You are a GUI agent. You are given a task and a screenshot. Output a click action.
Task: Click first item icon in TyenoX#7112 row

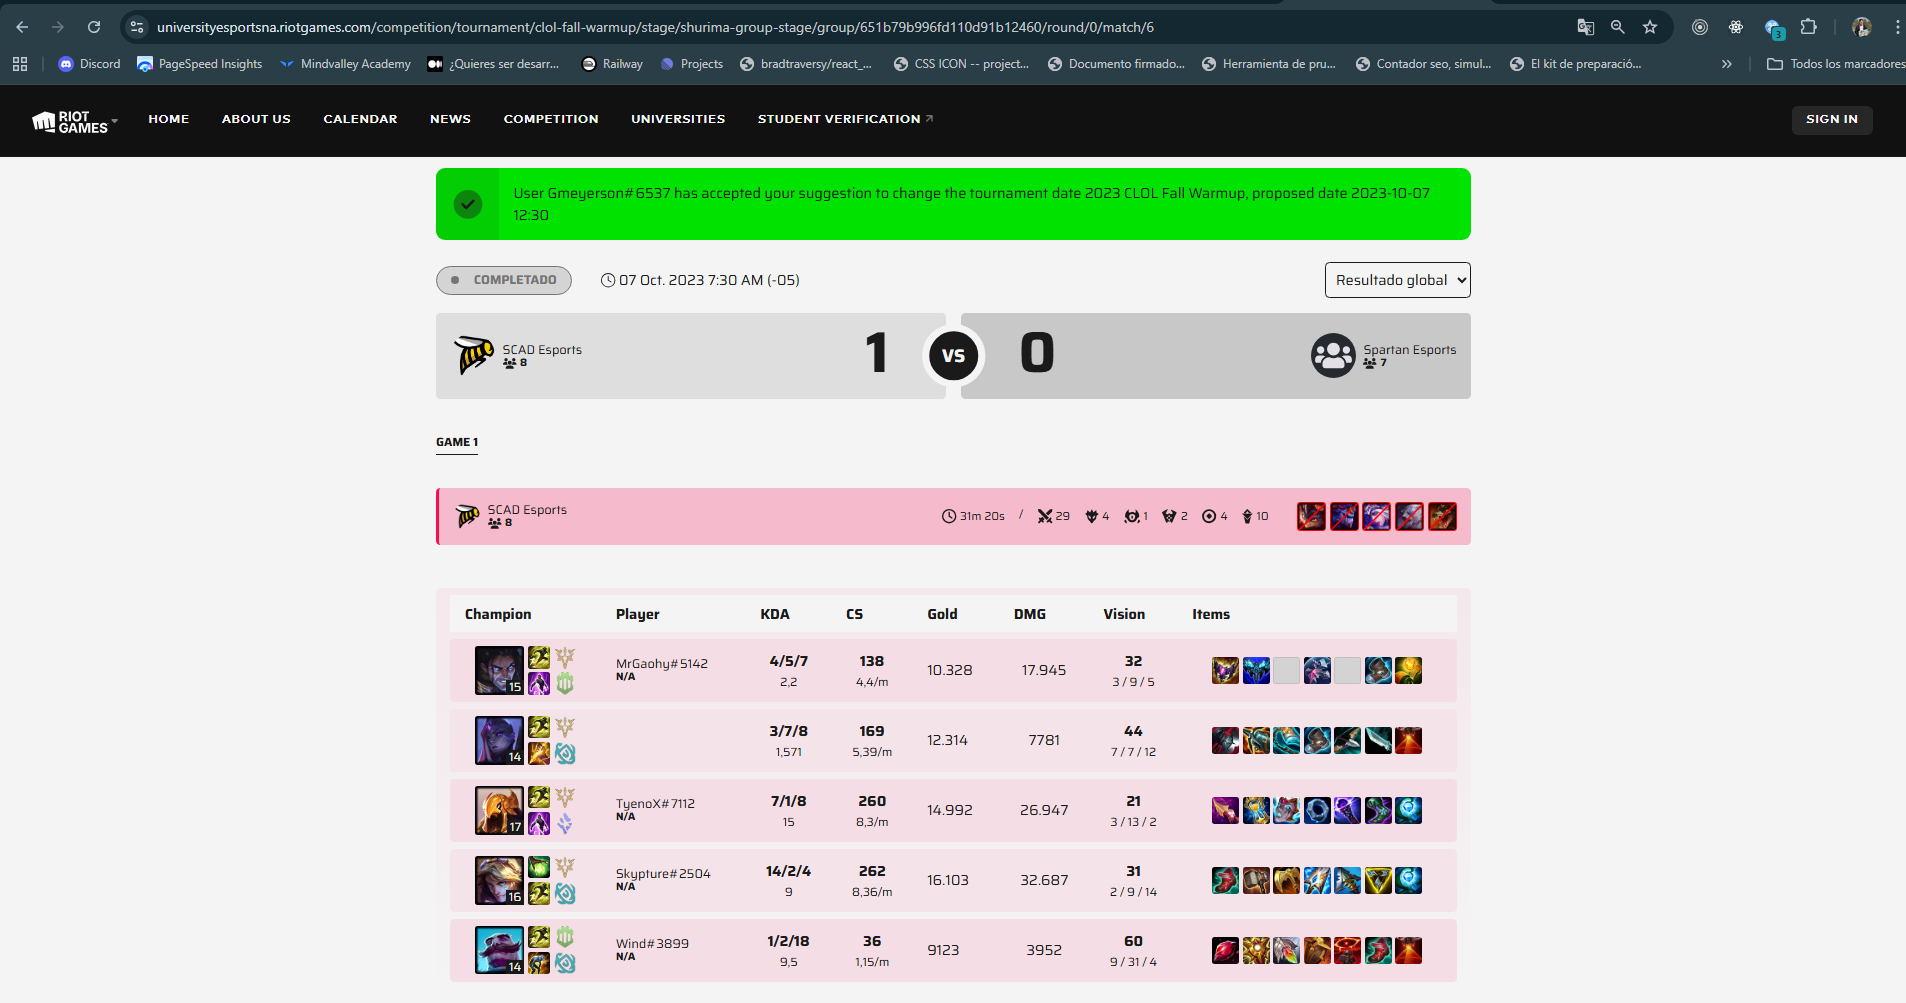coord(1225,810)
